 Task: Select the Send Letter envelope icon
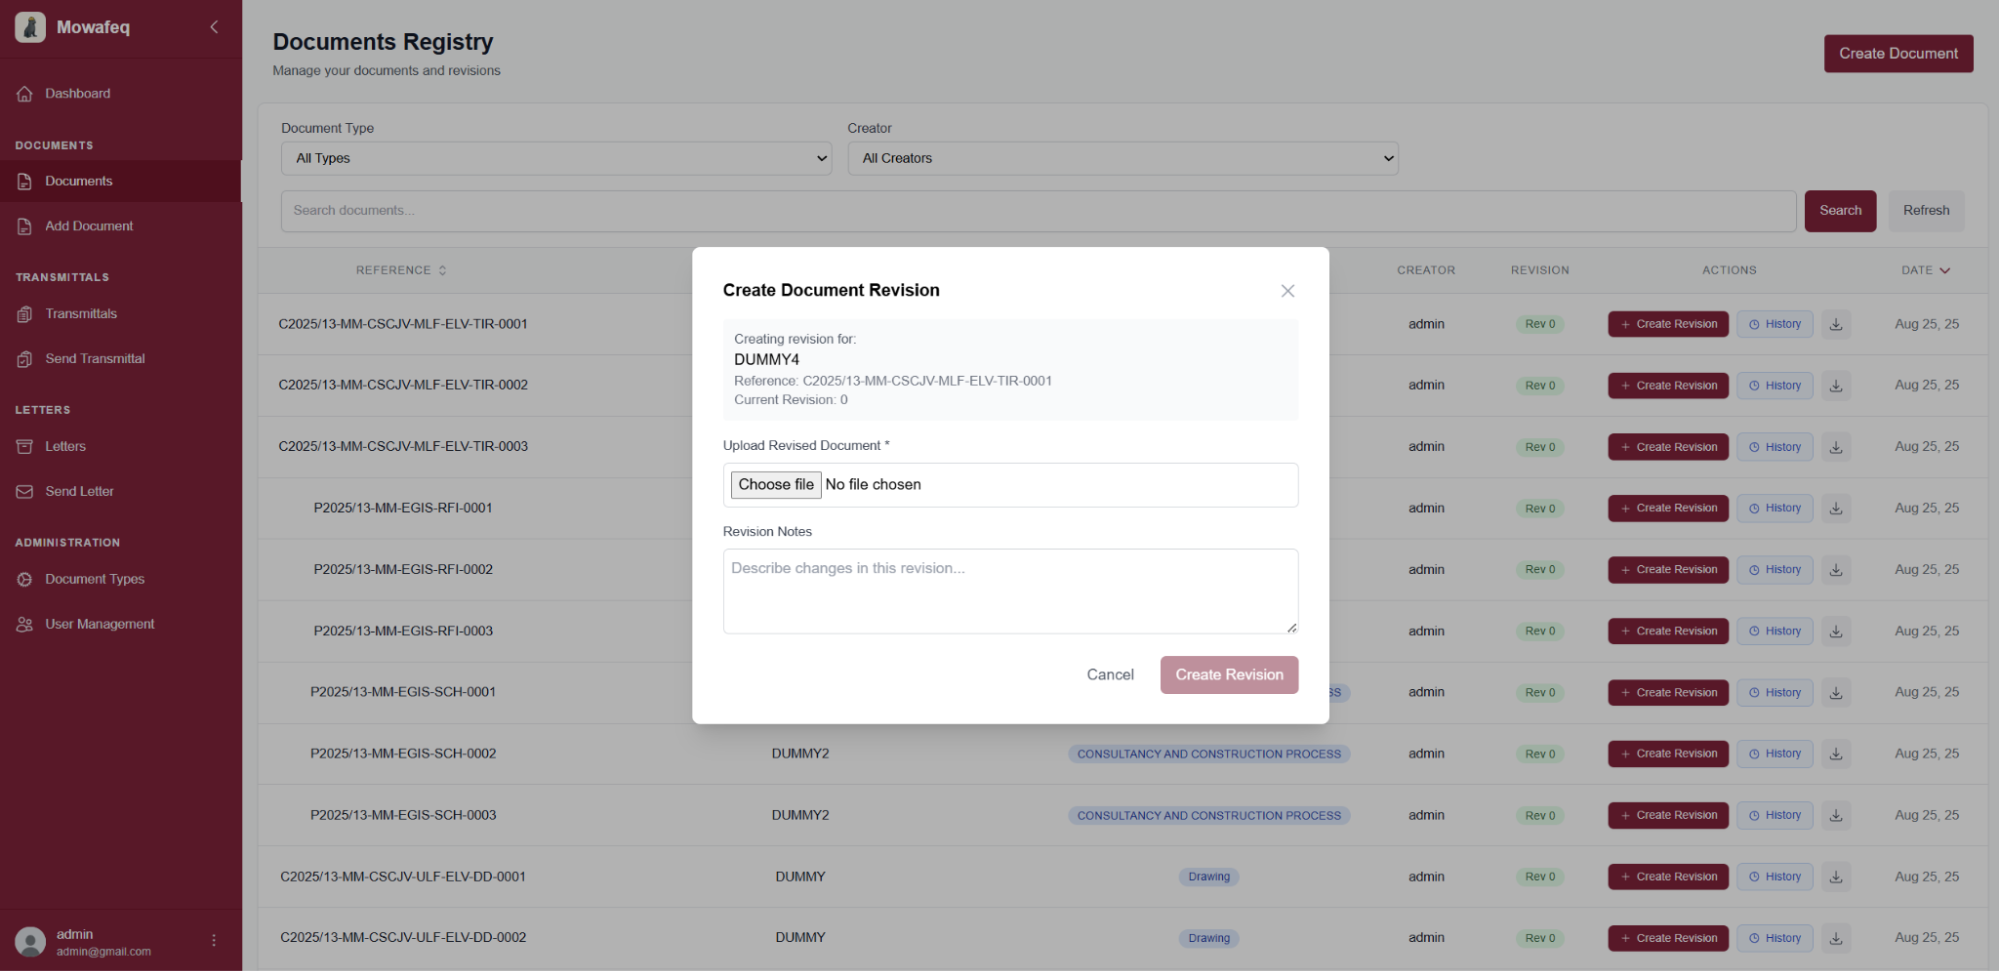pyautogui.click(x=25, y=491)
